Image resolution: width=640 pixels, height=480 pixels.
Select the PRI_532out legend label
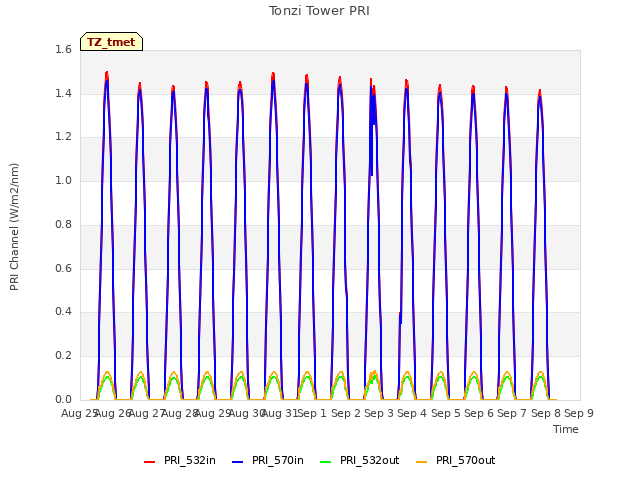[x=369, y=460]
